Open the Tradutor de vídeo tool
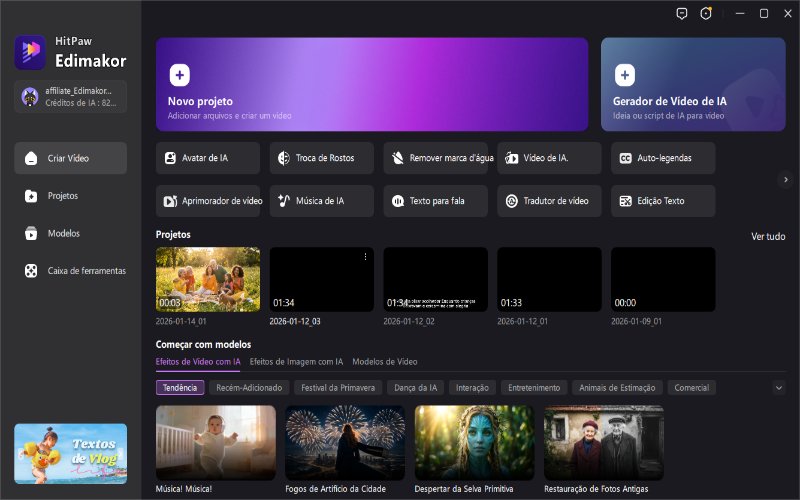Image resolution: width=800 pixels, height=500 pixels. point(549,201)
